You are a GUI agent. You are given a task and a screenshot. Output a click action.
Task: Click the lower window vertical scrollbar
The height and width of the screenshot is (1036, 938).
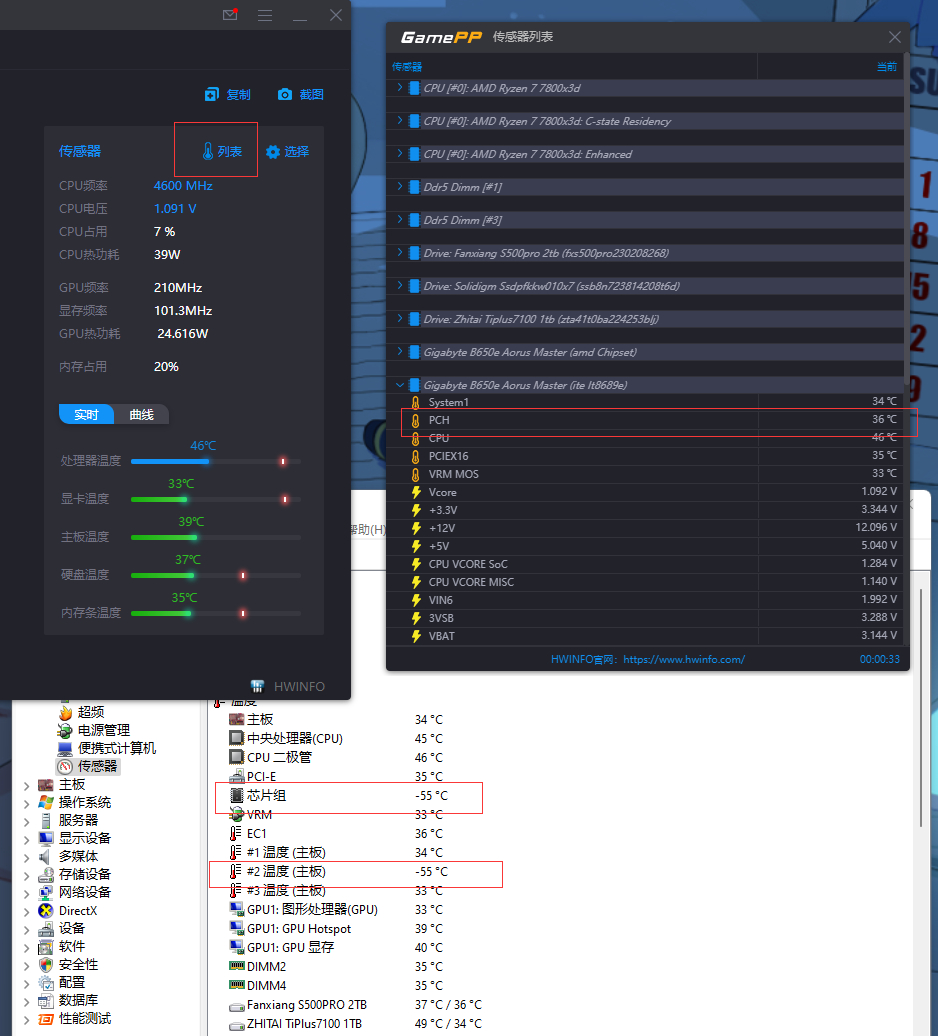pyautogui.click(x=921, y=707)
